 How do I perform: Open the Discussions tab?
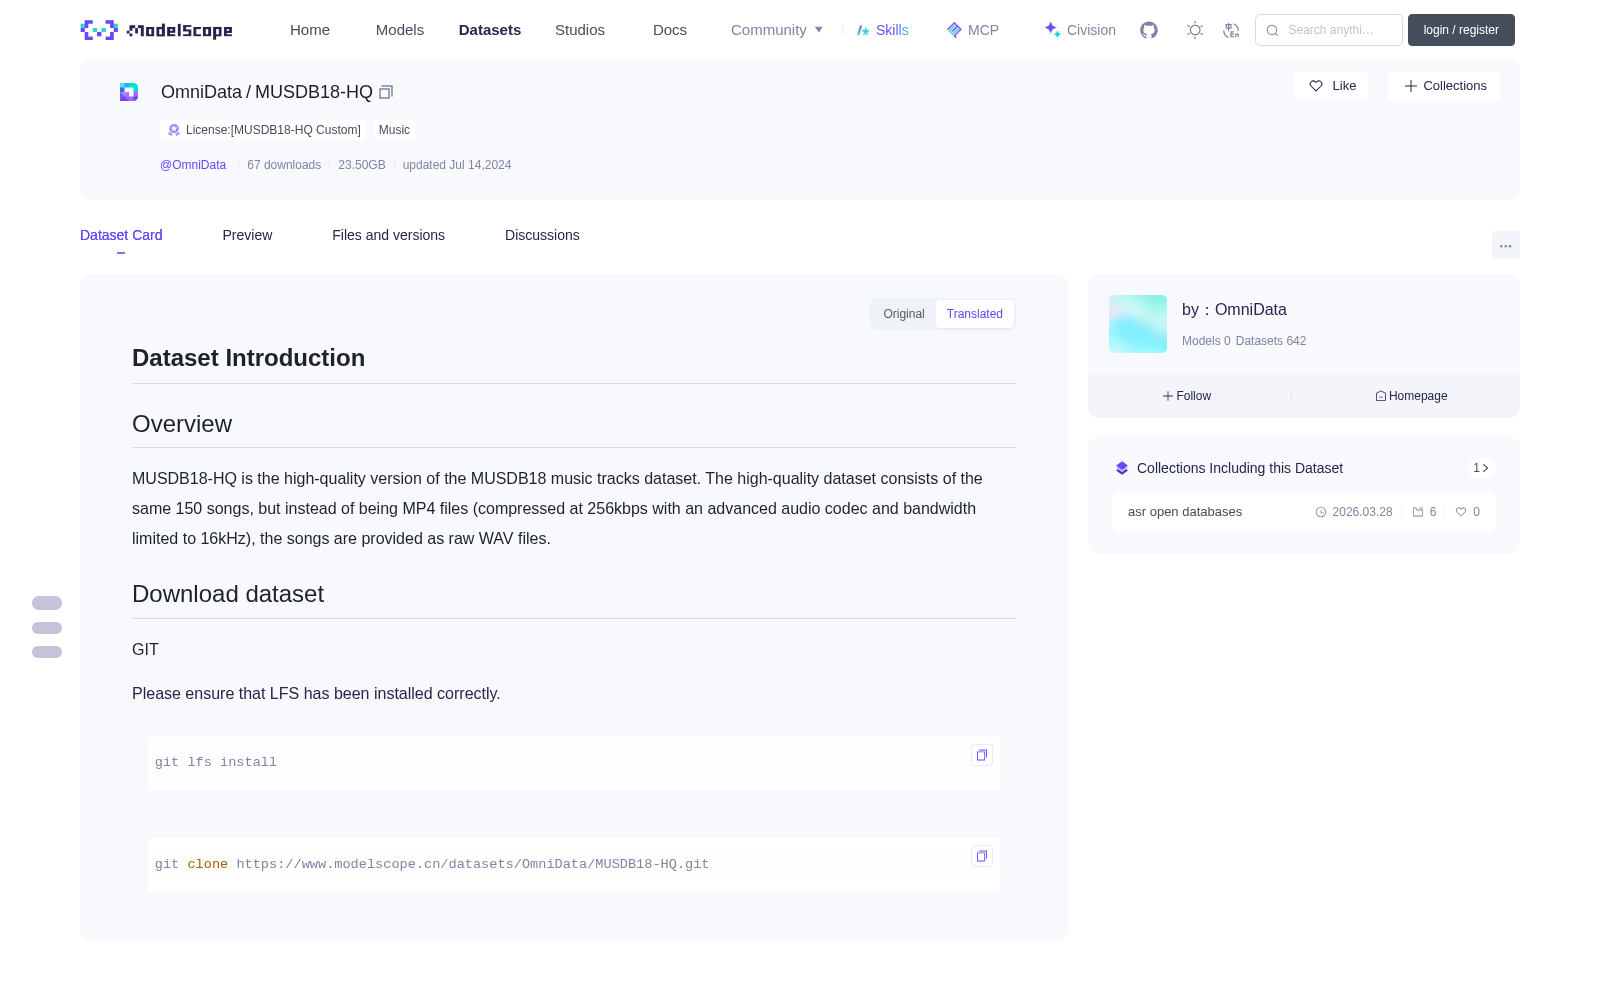pyautogui.click(x=542, y=235)
